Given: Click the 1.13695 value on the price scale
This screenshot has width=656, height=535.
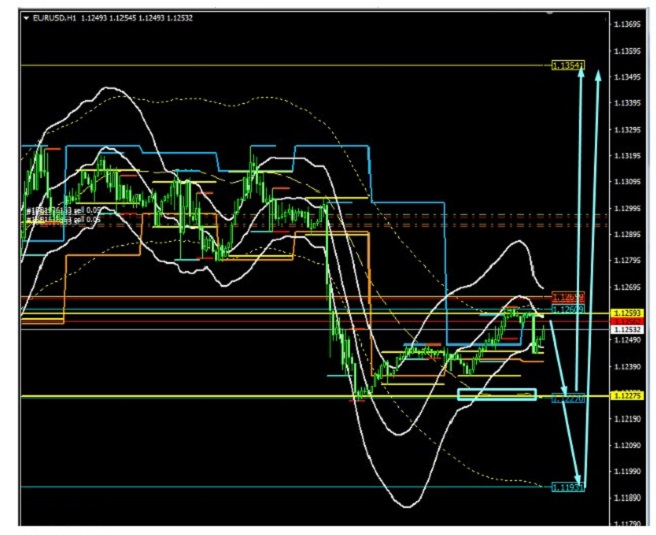Looking at the screenshot, I should tap(627, 24).
